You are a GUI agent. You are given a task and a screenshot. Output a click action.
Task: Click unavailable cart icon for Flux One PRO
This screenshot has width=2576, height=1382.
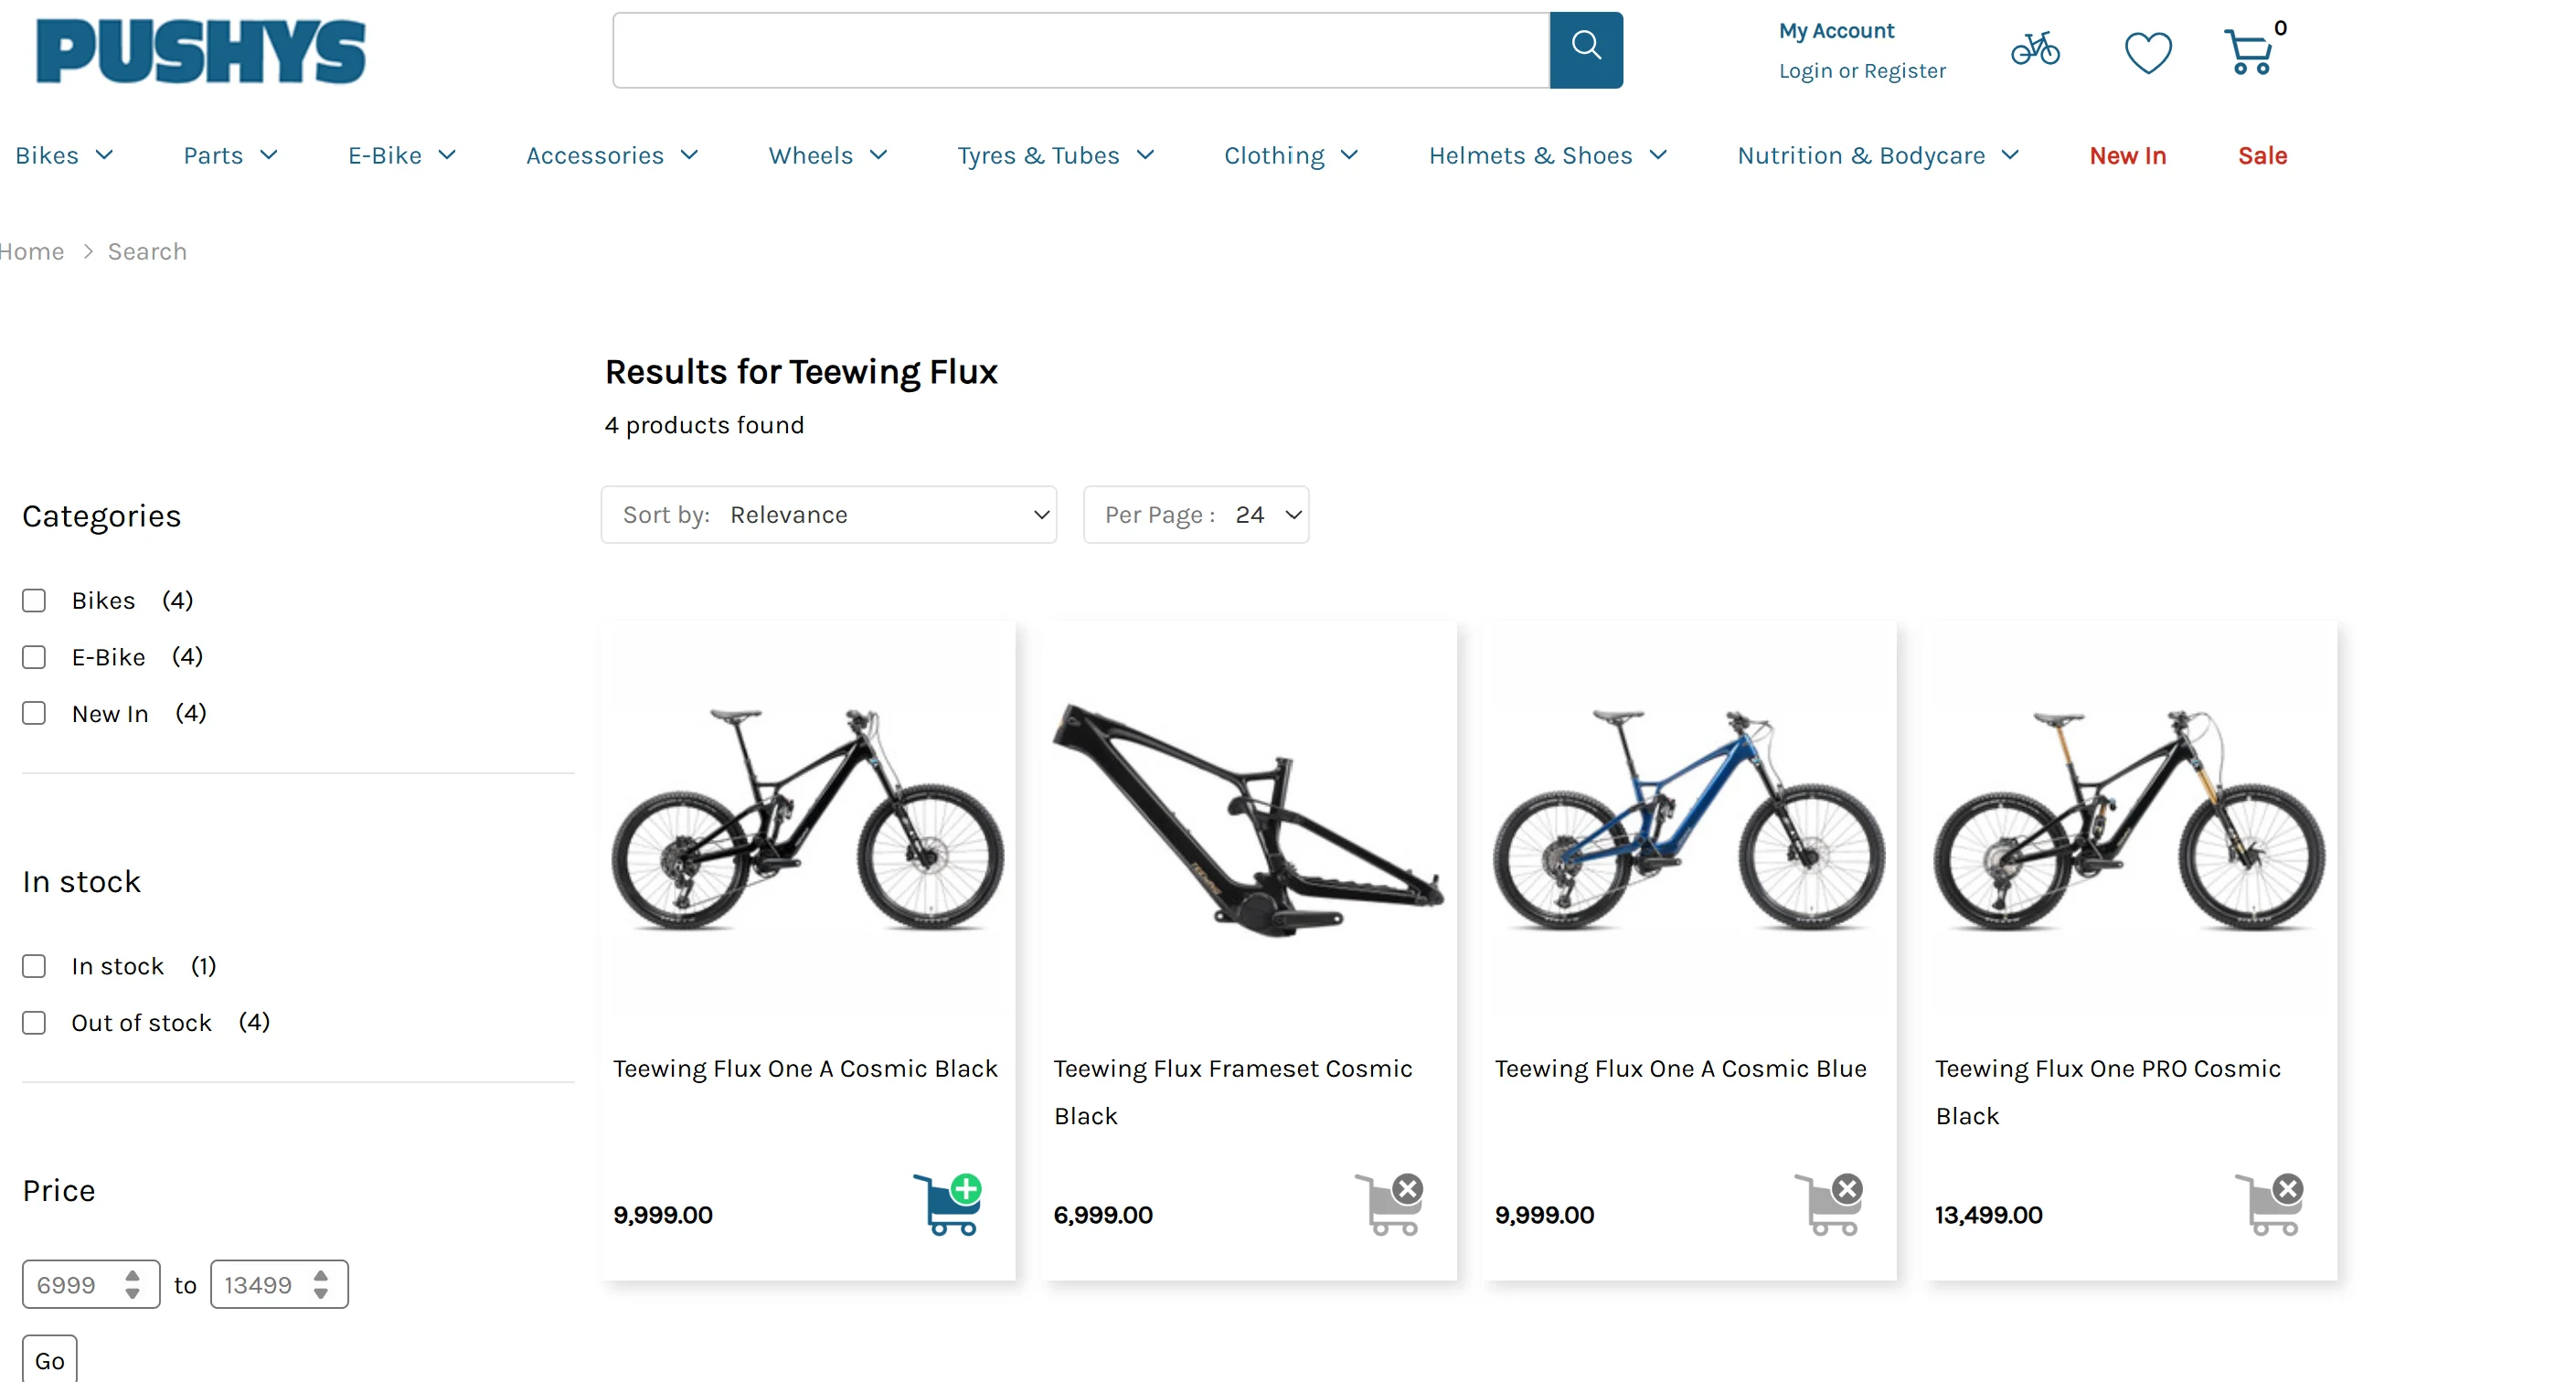[2270, 1204]
